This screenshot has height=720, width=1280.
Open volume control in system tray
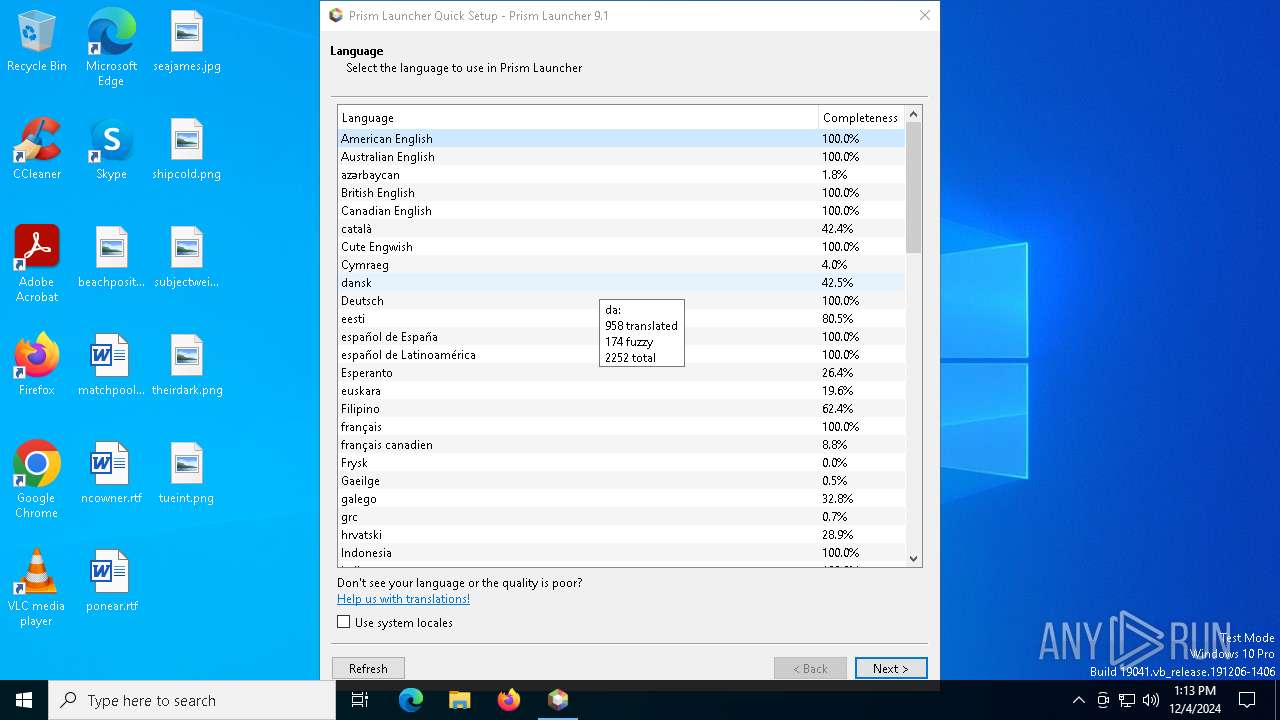[x=1151, y=700]
